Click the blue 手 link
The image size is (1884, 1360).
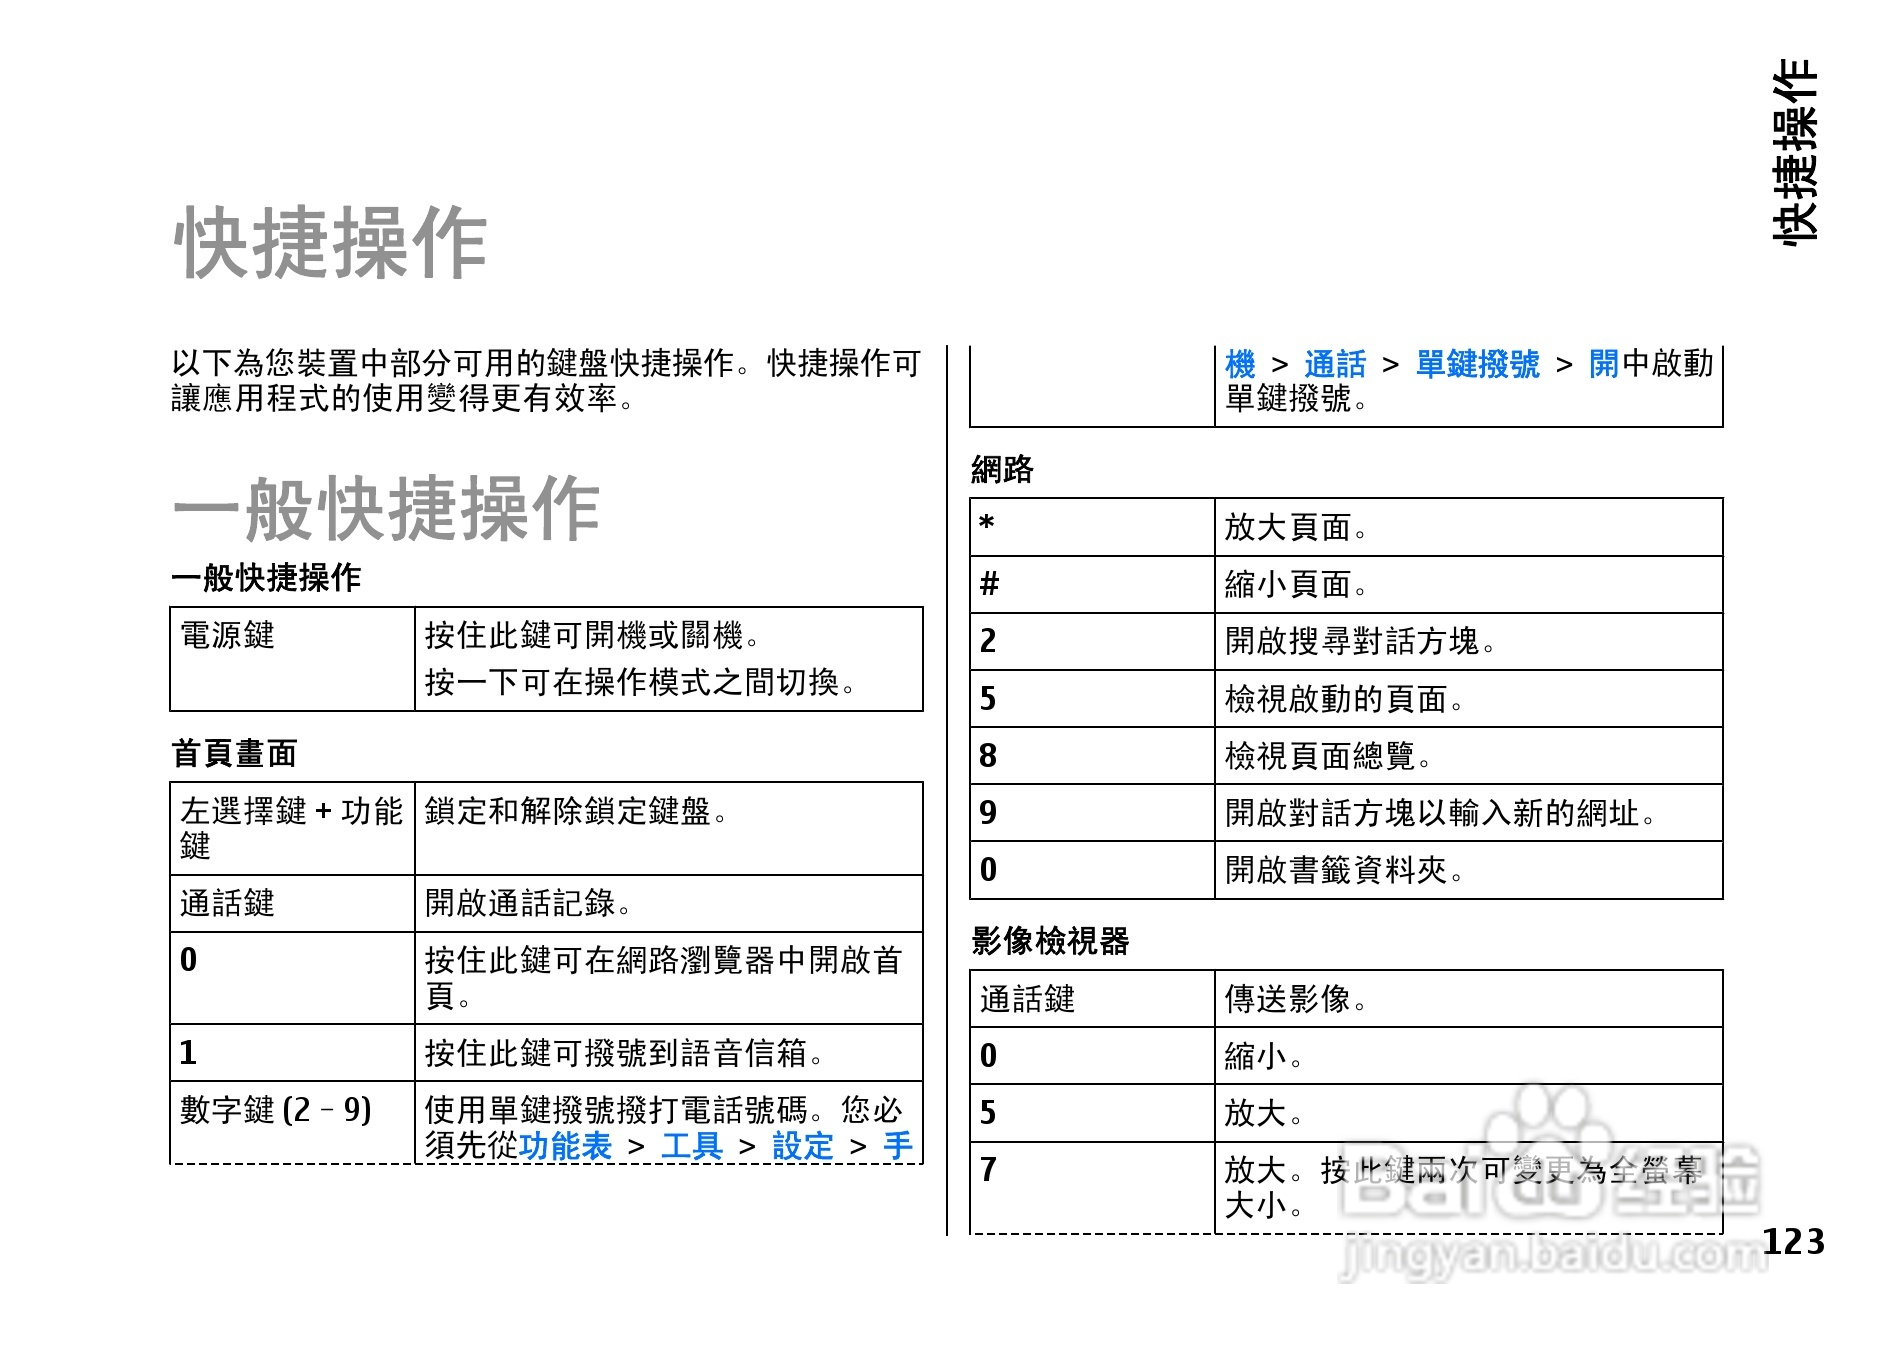pyautogui.click(x=898, y=1146)
